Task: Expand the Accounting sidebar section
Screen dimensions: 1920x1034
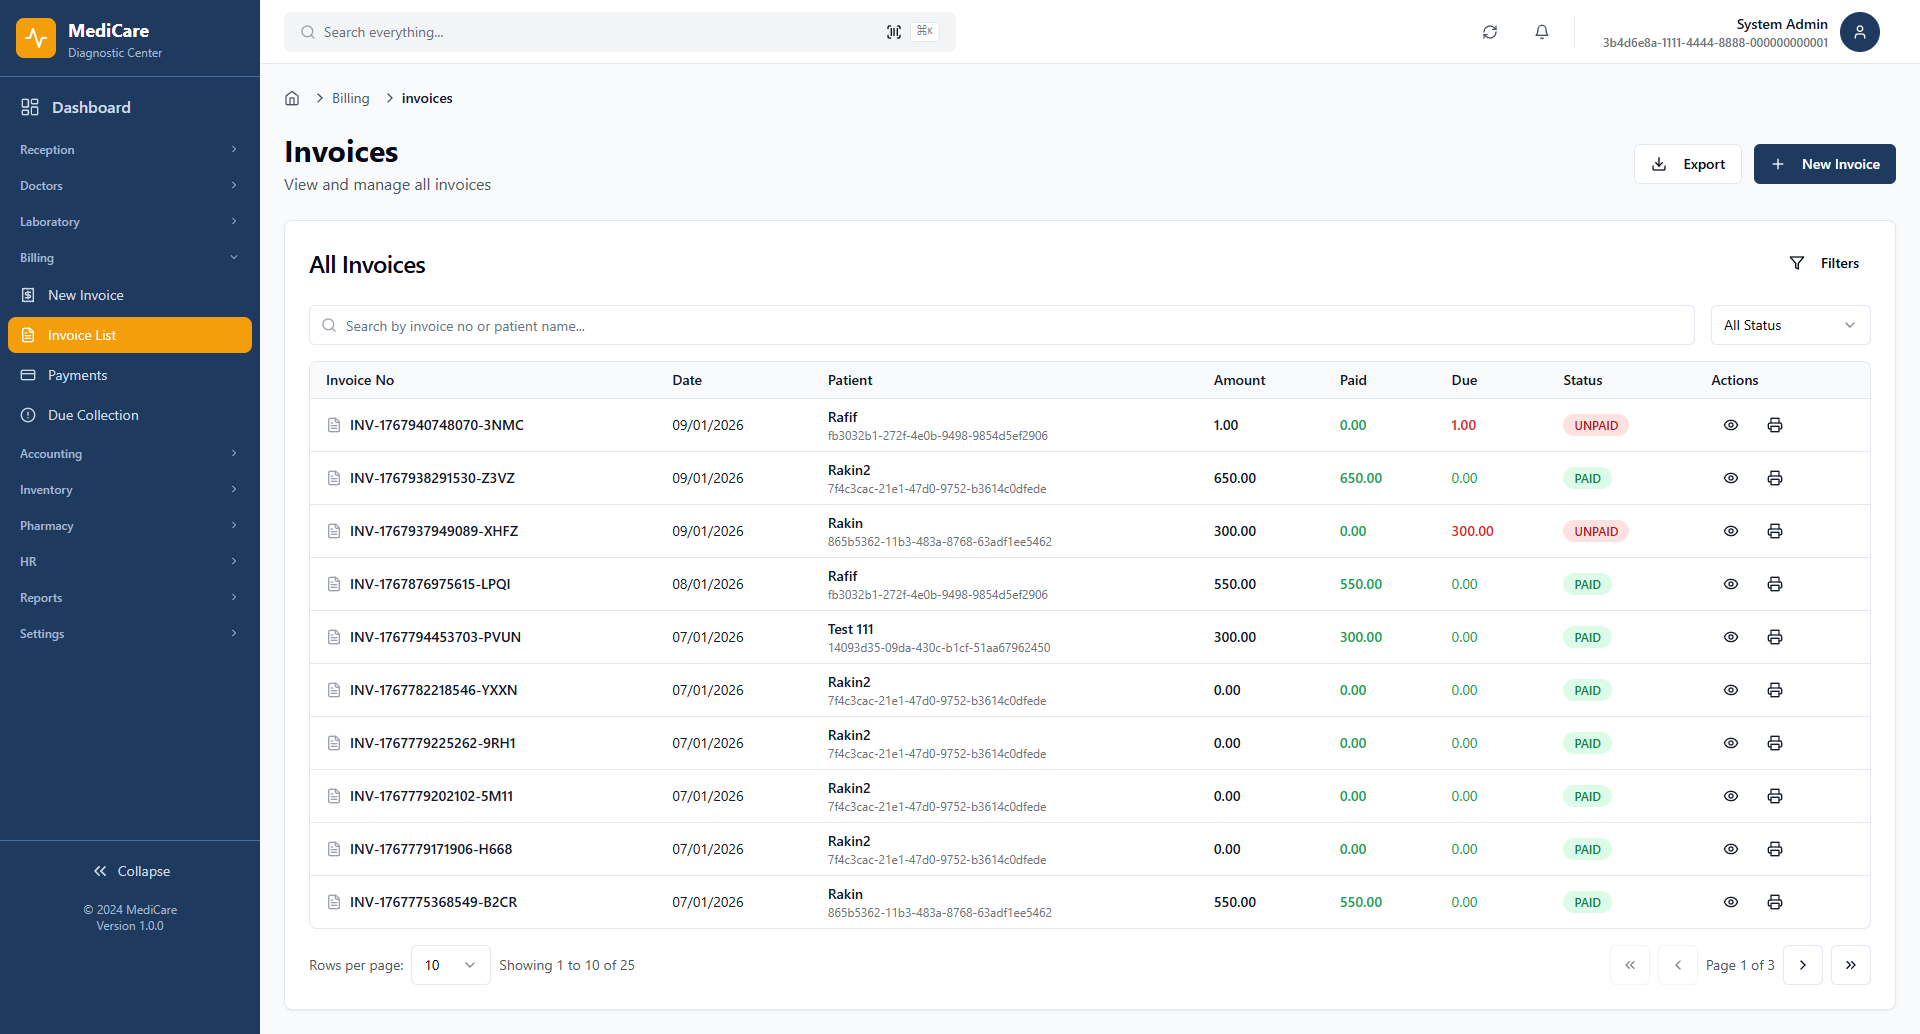Action: [128, 453]
